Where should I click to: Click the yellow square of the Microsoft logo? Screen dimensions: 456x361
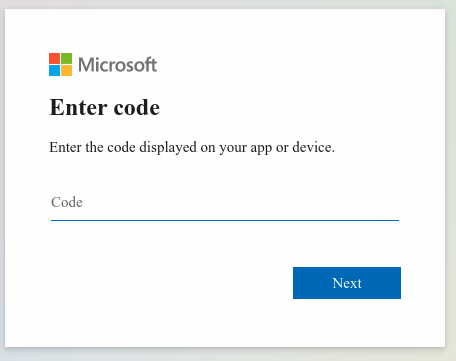(66, 70)
